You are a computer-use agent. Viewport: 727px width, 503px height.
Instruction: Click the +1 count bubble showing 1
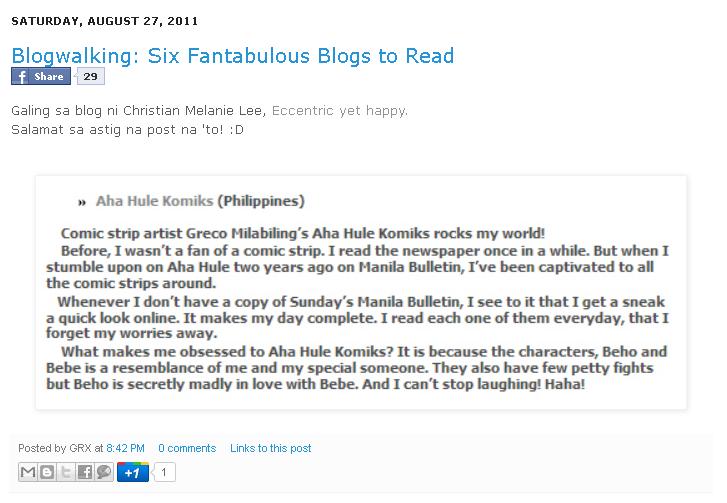[164, 472]
